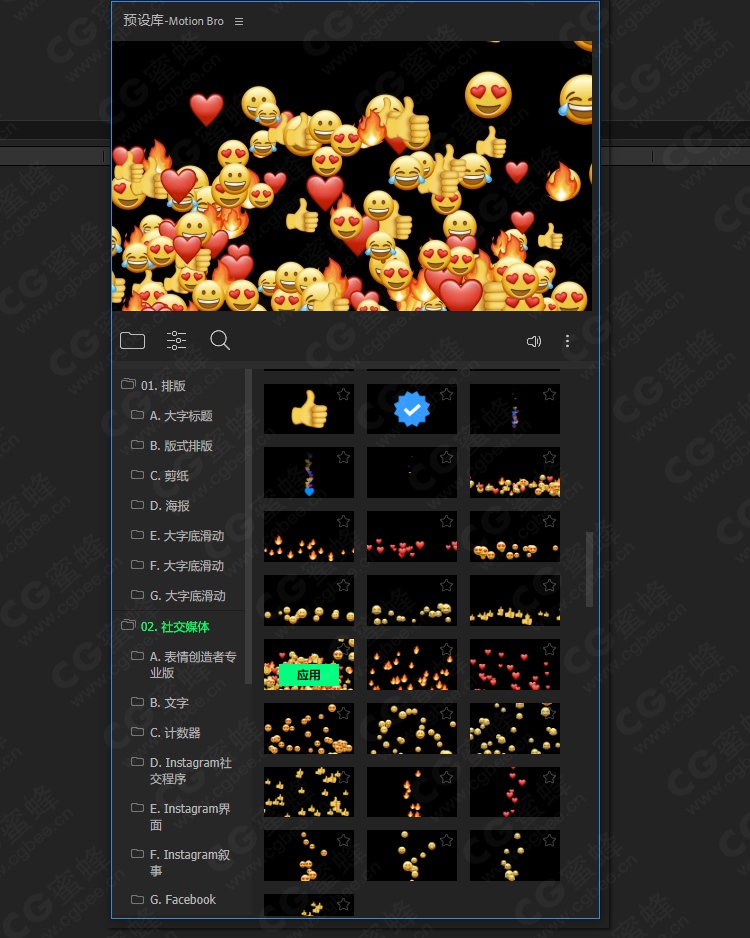This screenshot has width=750, height=938.
Task: Open the E. Instagram界面 folder
Action: point(181,817)
